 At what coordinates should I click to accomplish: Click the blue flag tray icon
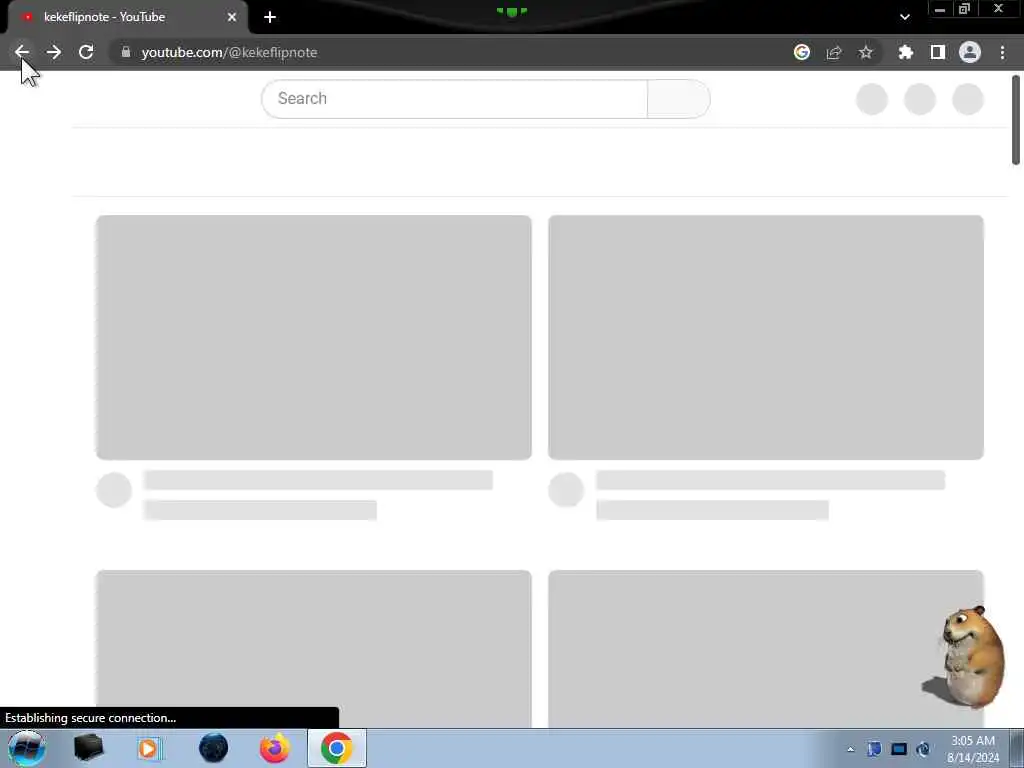(x=874, y=749)
